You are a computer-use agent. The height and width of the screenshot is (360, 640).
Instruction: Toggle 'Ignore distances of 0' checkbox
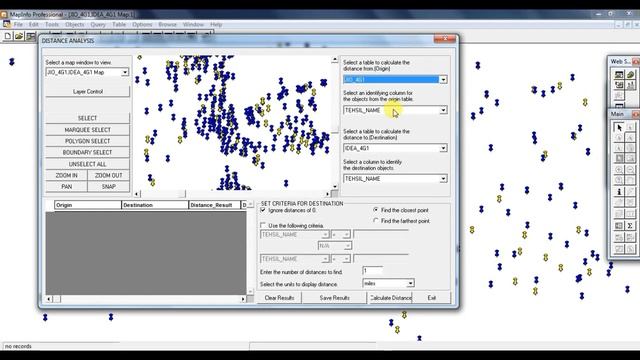(x=263, y=210)
